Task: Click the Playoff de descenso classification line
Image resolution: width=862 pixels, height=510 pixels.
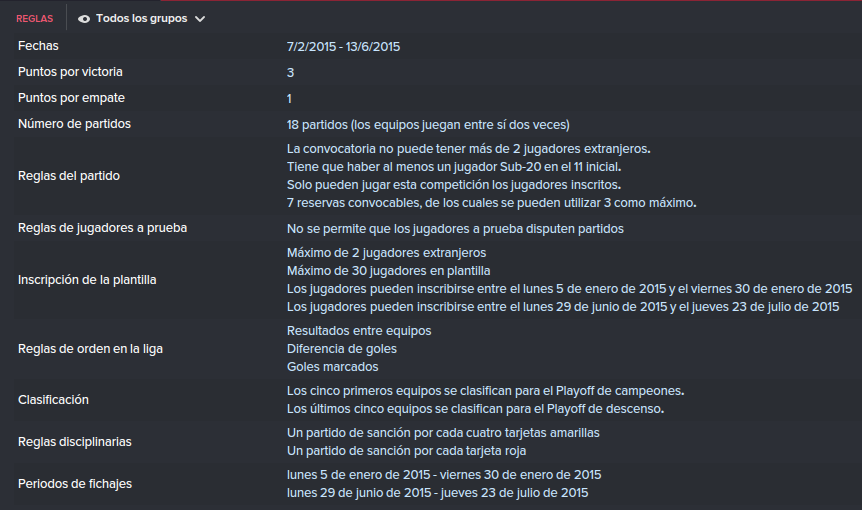Action: [475, 409]
